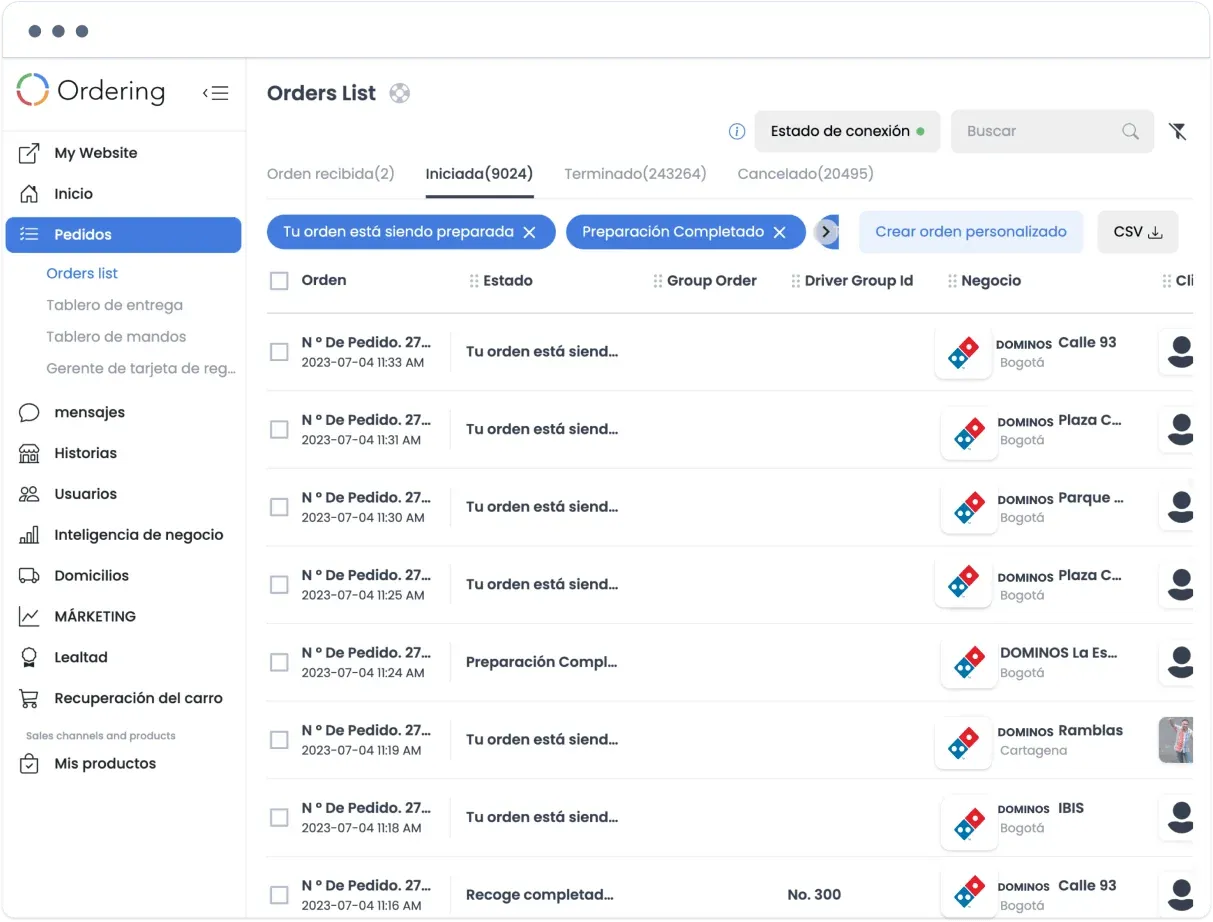Switch to Terminado(243264) tab
The width and height of the screenshot is (1213, 922).
(635, 174)
